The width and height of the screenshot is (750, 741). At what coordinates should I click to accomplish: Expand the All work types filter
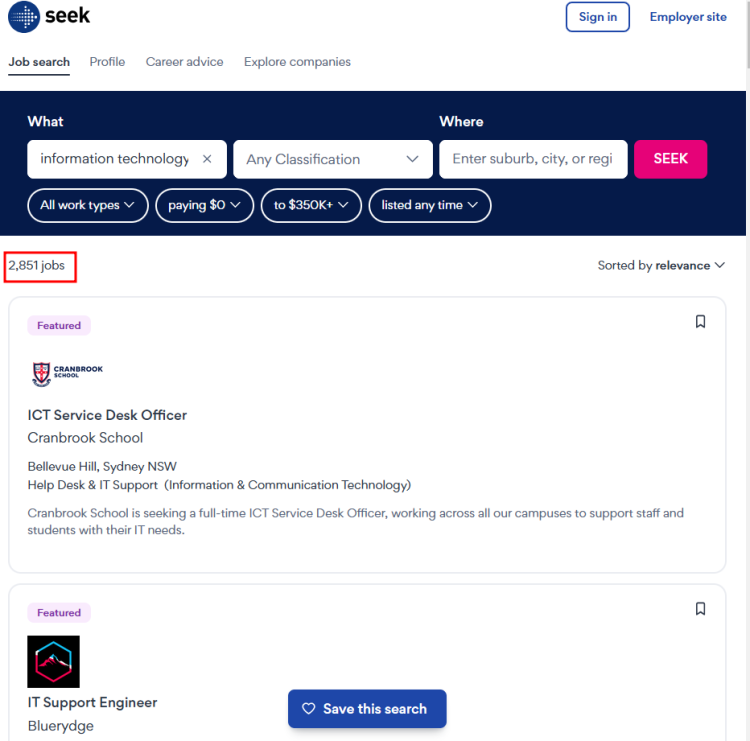[88, 205]
